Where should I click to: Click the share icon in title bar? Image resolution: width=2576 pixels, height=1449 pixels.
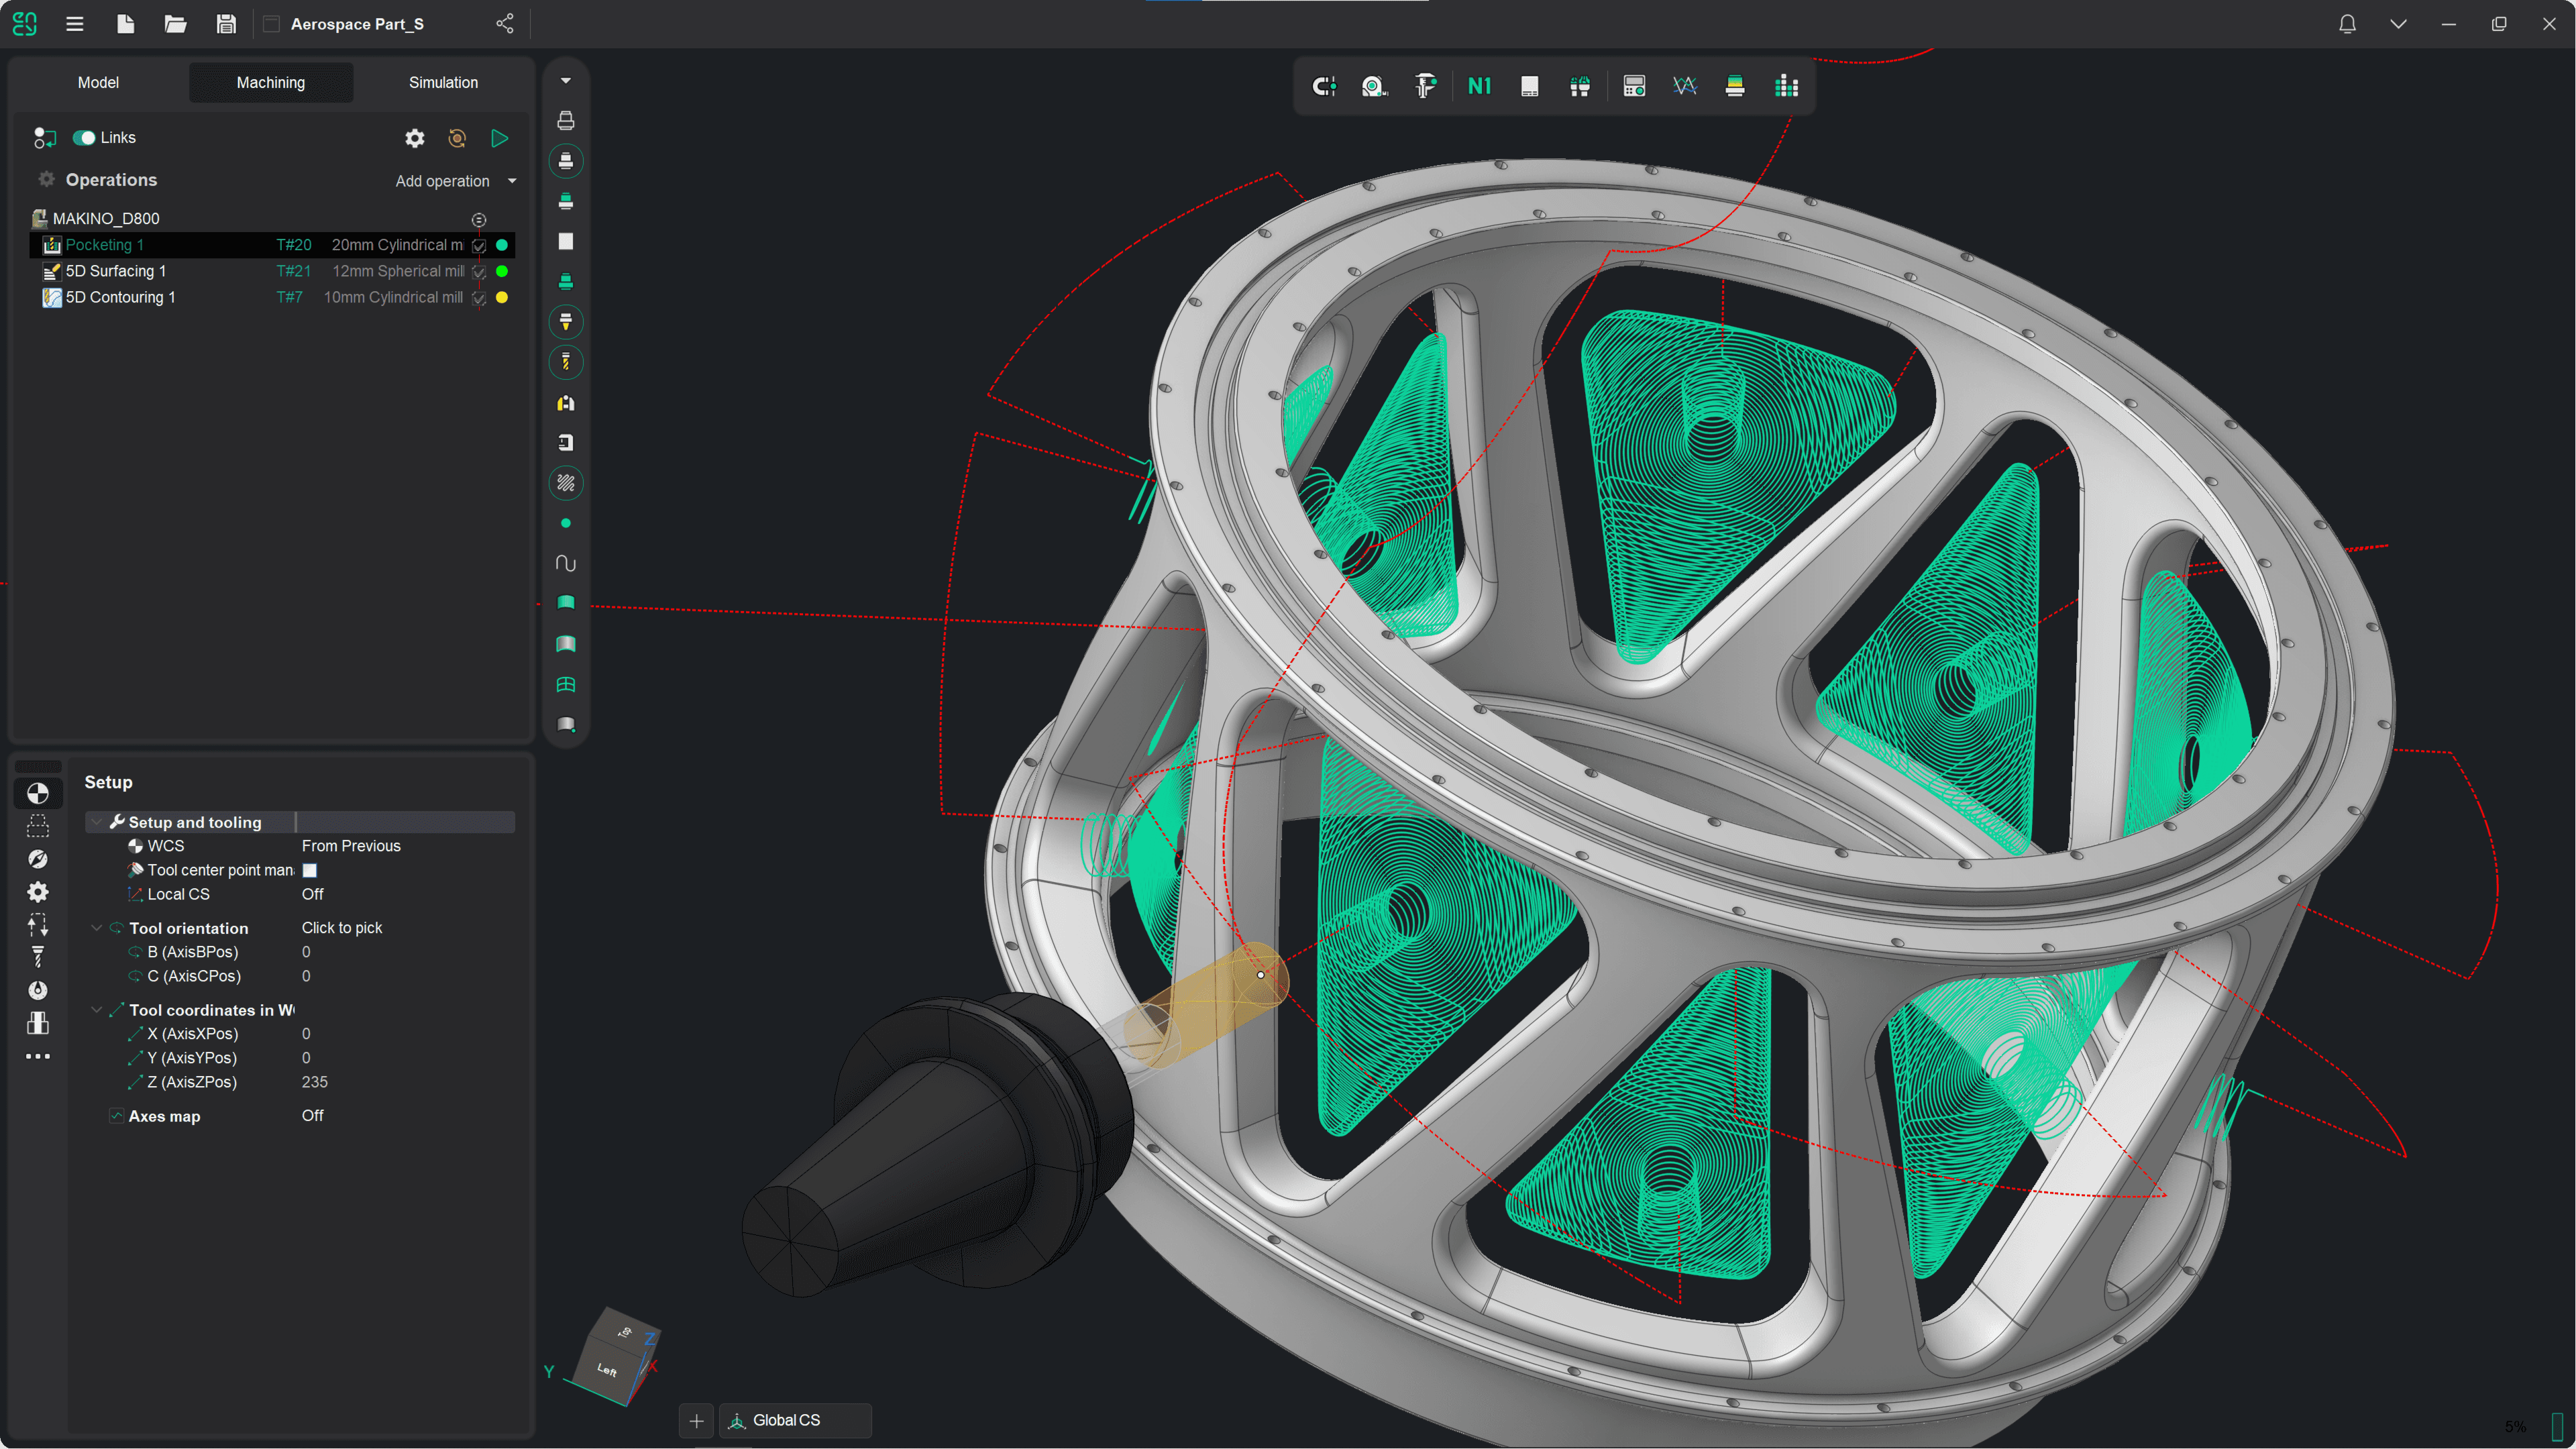coord(505,23)
